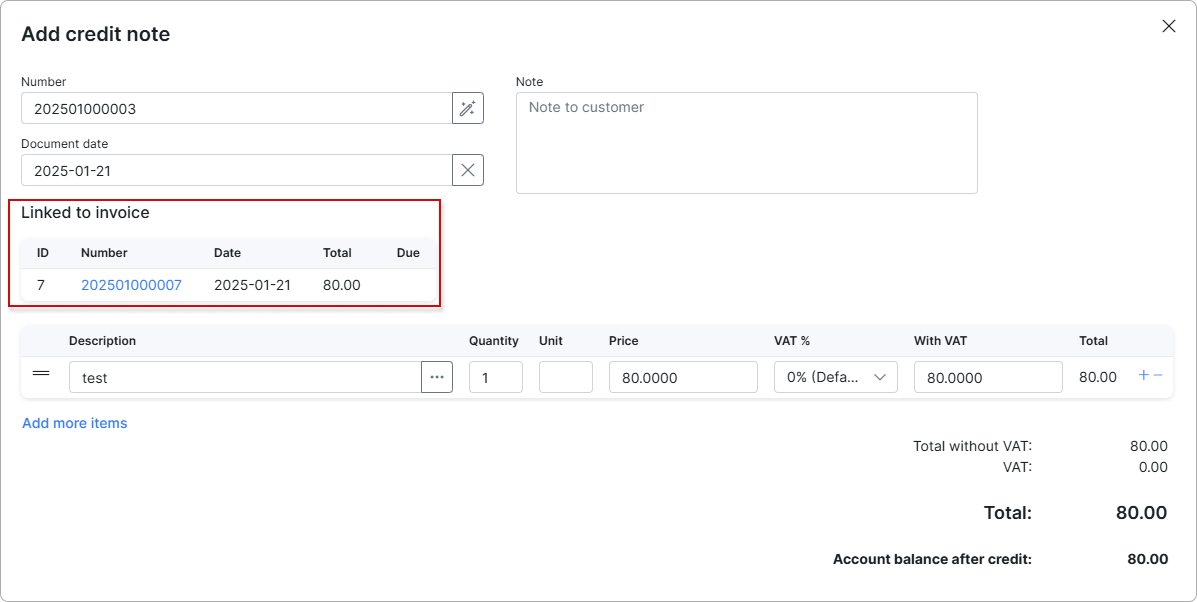Open the ellipsis menu beside test description
The width and height of the screenshot is (1197, 602).
(437, 377)
